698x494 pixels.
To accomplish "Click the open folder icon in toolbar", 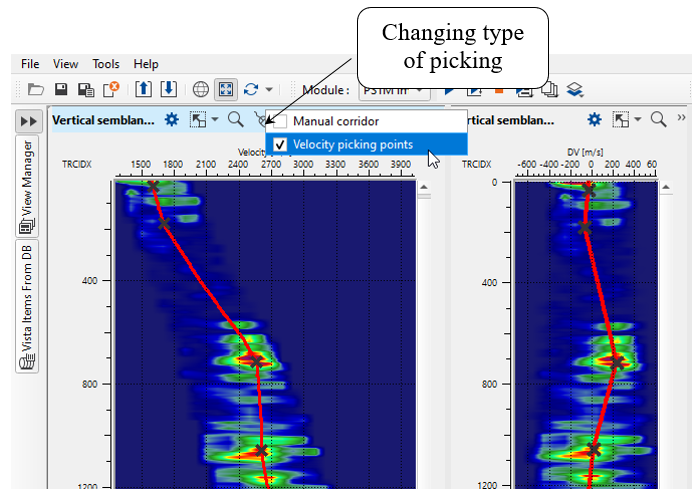I will pos(36,90).
